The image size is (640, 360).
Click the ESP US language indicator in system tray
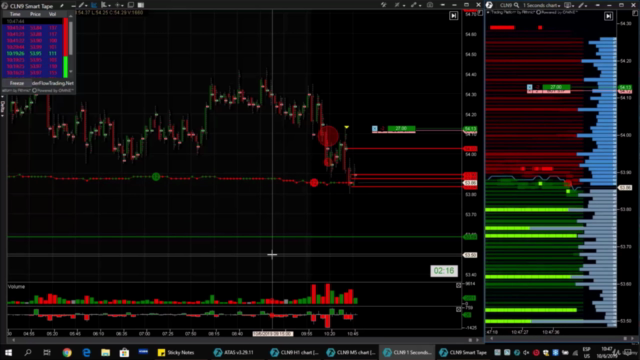coord(587,352)
